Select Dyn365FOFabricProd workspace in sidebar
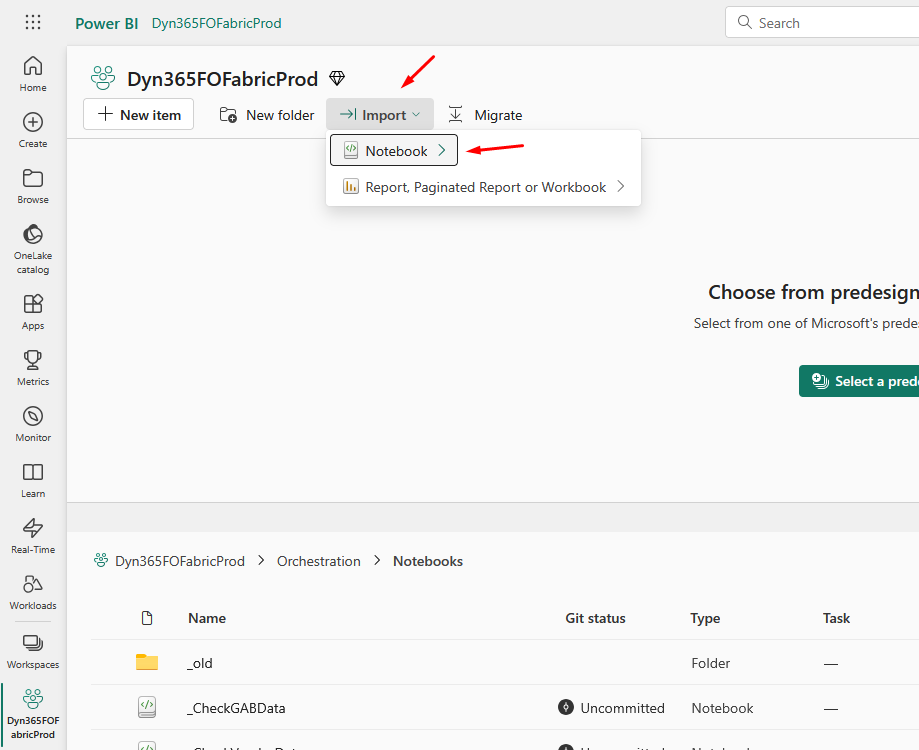919x750 pixels. click(33, 714)
